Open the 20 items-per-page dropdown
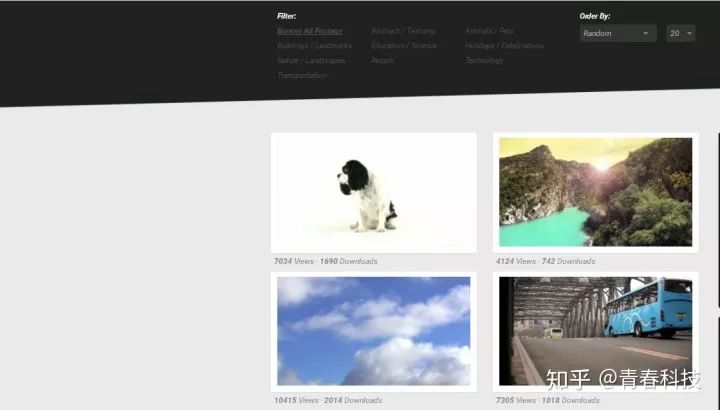 click(680, 34)
